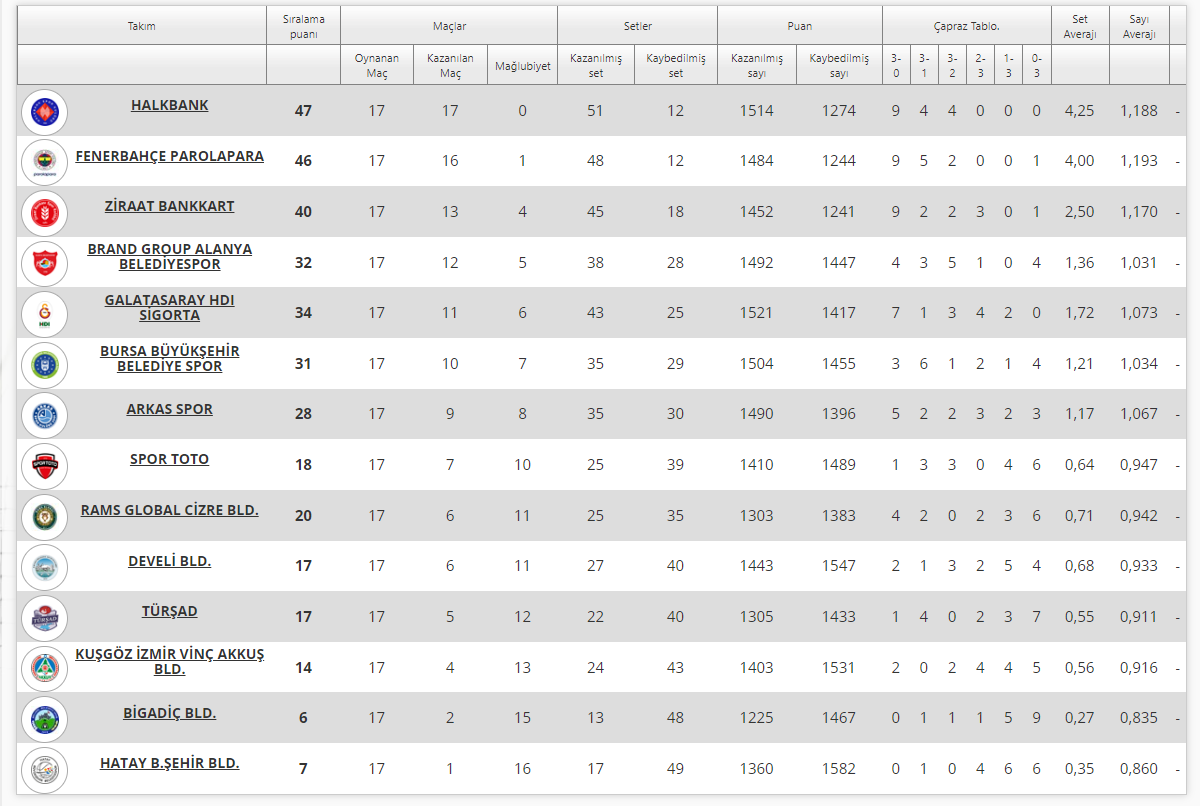Click Hatay's lost points value 1582

pos(839,769)
